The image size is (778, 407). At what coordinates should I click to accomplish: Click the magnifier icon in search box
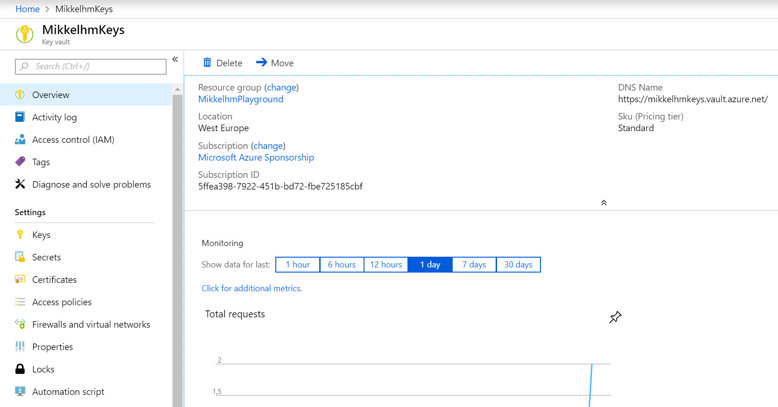(x=24, y=66)
